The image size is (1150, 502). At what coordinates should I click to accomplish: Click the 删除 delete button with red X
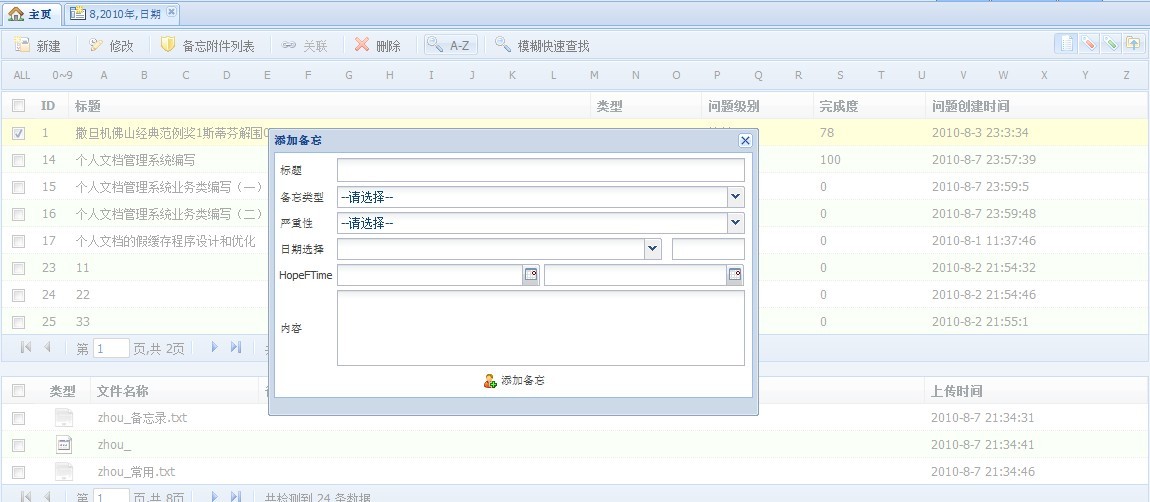[x=378, y=46]
